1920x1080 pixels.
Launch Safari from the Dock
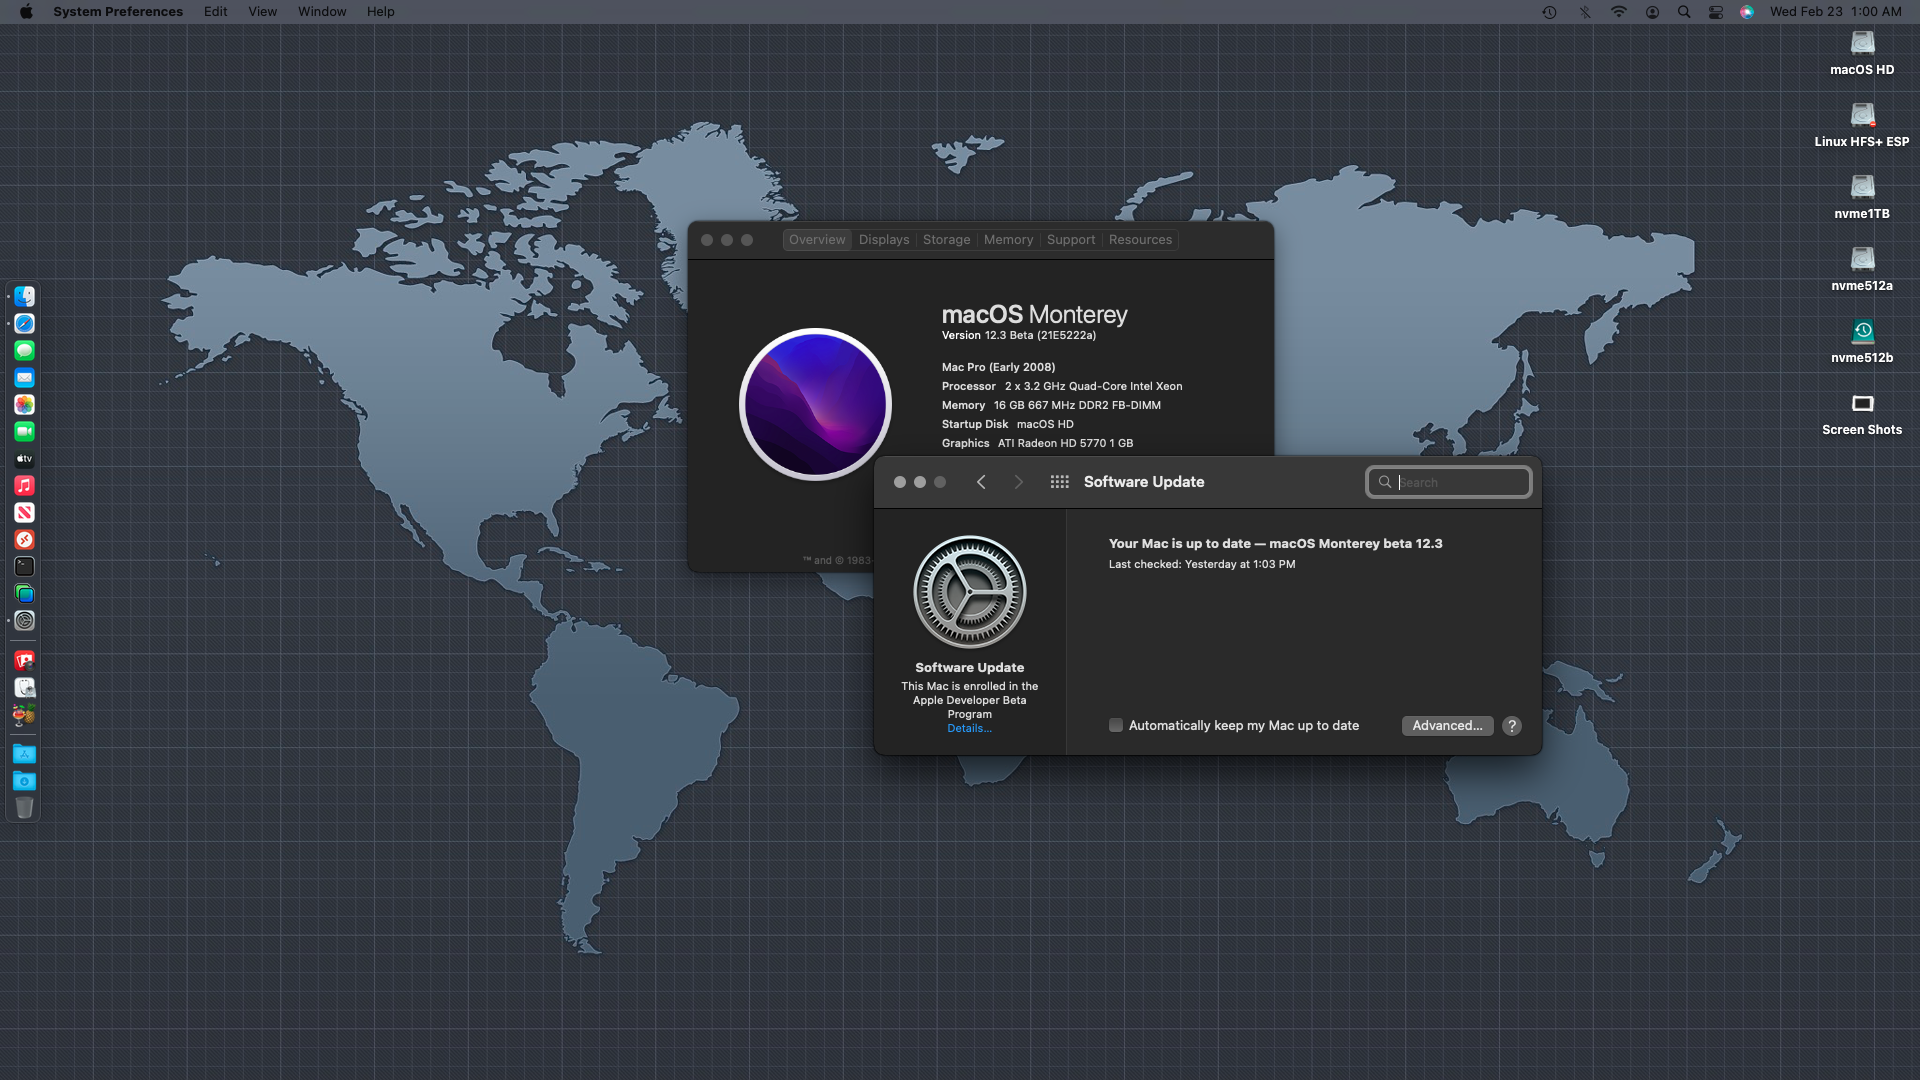coord(25,324)
